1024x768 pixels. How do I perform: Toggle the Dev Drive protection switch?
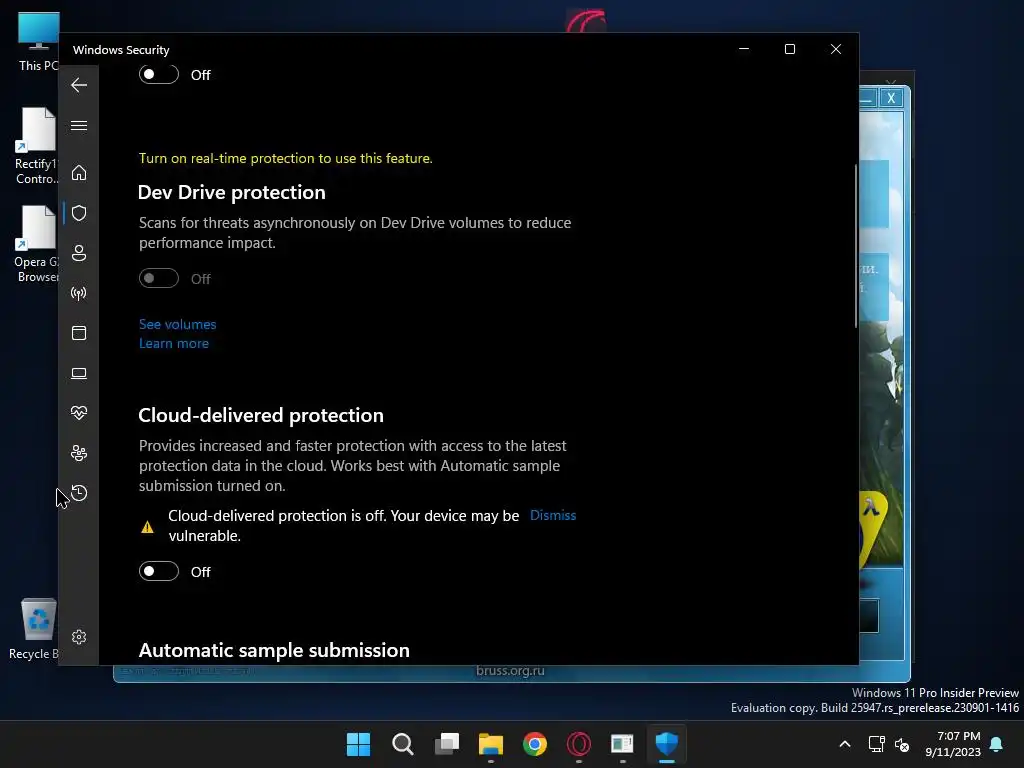[159, 278]
